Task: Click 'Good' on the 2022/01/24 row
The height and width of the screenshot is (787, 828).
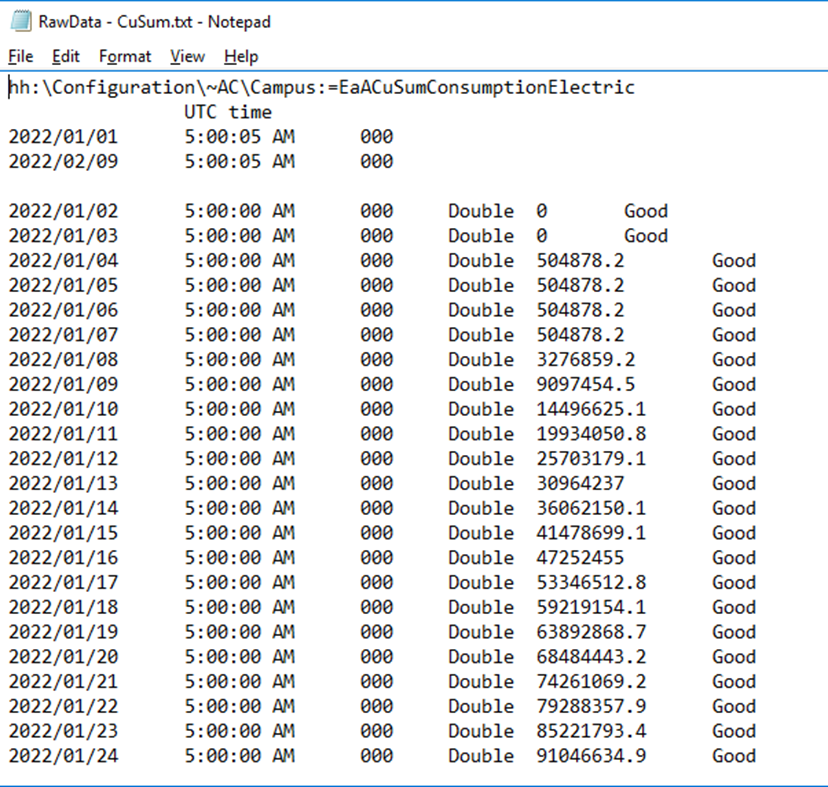Action: 734,757
